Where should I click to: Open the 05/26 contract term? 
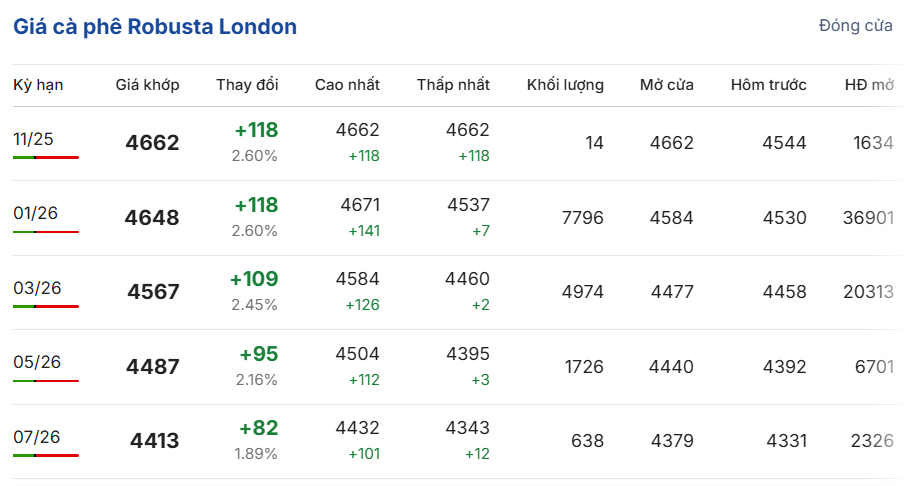[37, 362]
